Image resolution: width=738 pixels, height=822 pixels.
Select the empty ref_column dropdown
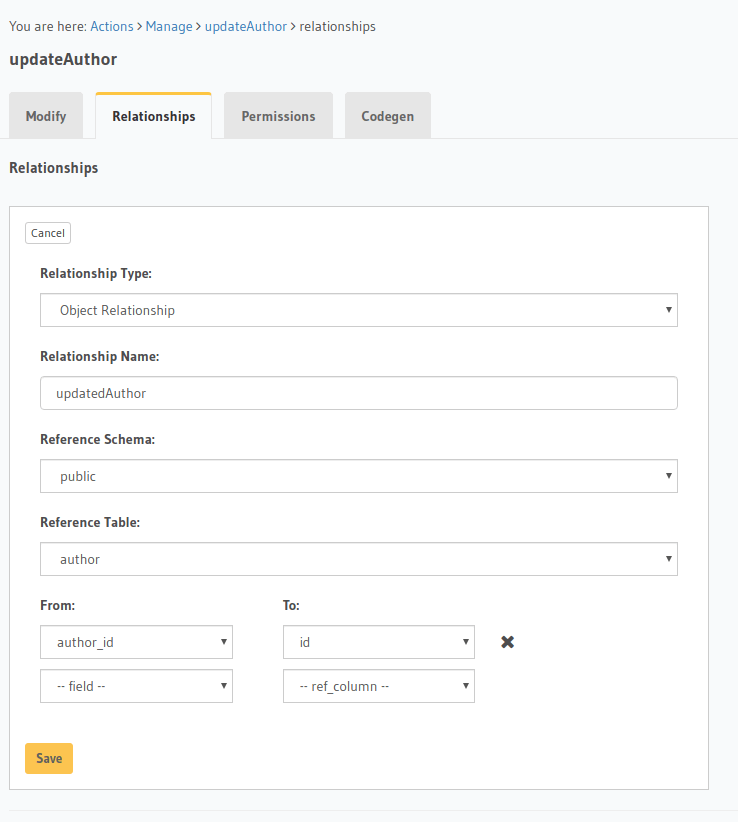pos(378,686)
